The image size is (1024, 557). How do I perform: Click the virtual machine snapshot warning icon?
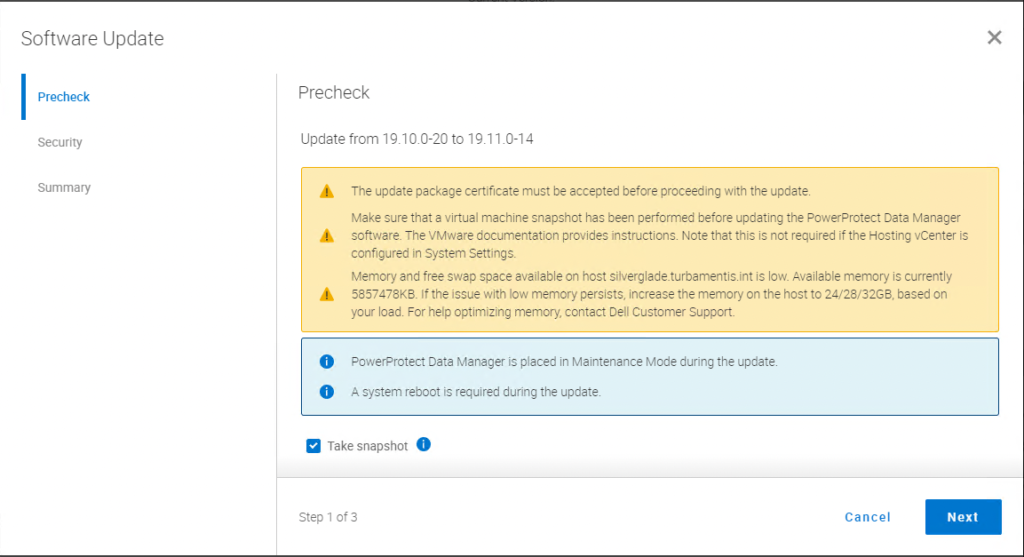[x=326, y=236]
